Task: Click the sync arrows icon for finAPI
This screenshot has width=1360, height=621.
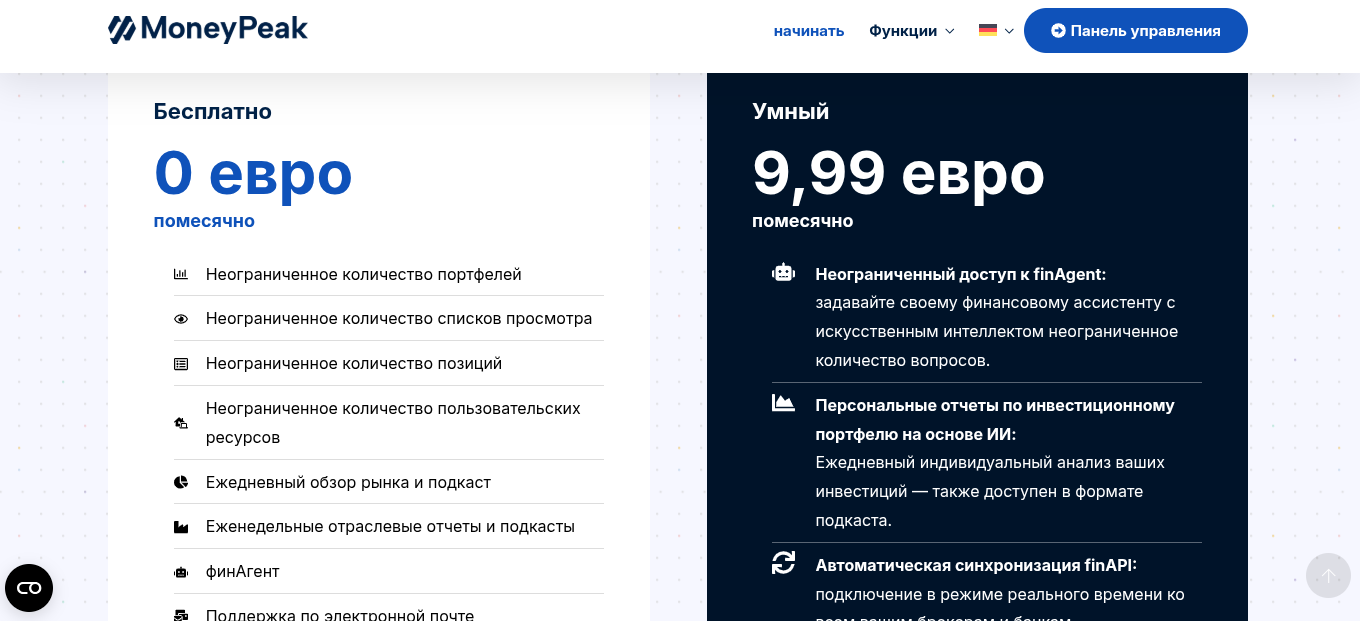Action: click(783, 563)
